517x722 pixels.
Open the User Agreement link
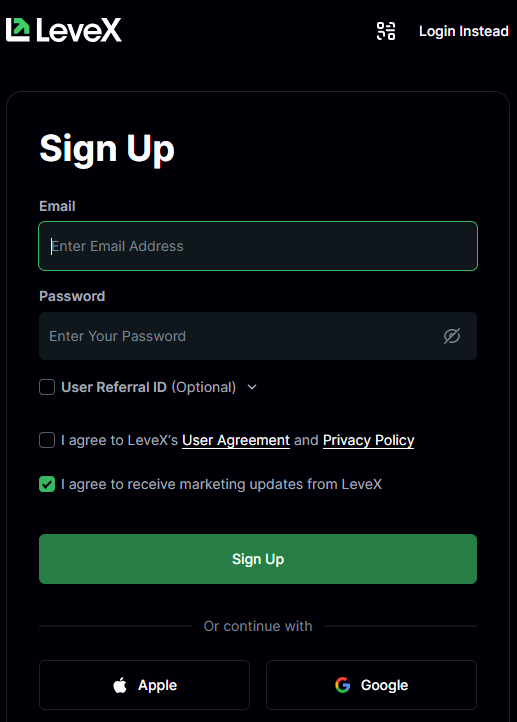point(236,440)
